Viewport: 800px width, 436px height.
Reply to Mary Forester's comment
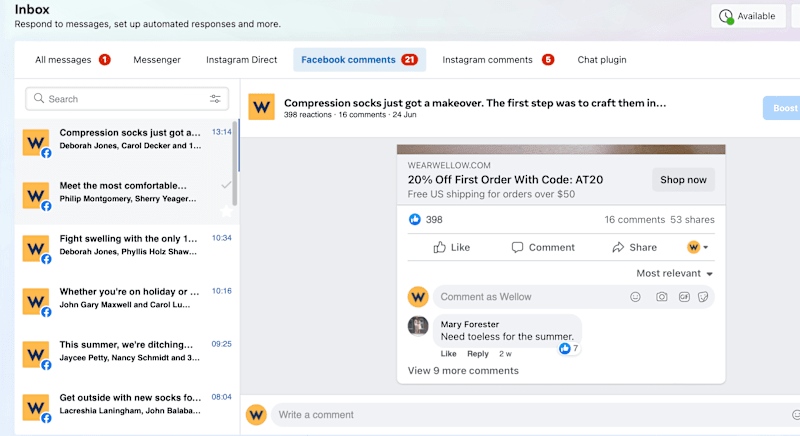point(478,353)
